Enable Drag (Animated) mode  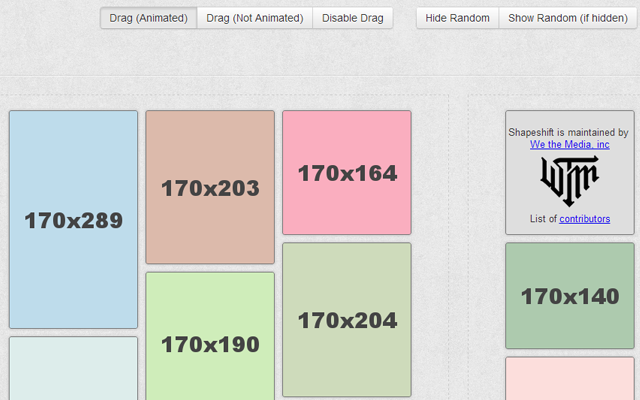click(x=148, y=18)
